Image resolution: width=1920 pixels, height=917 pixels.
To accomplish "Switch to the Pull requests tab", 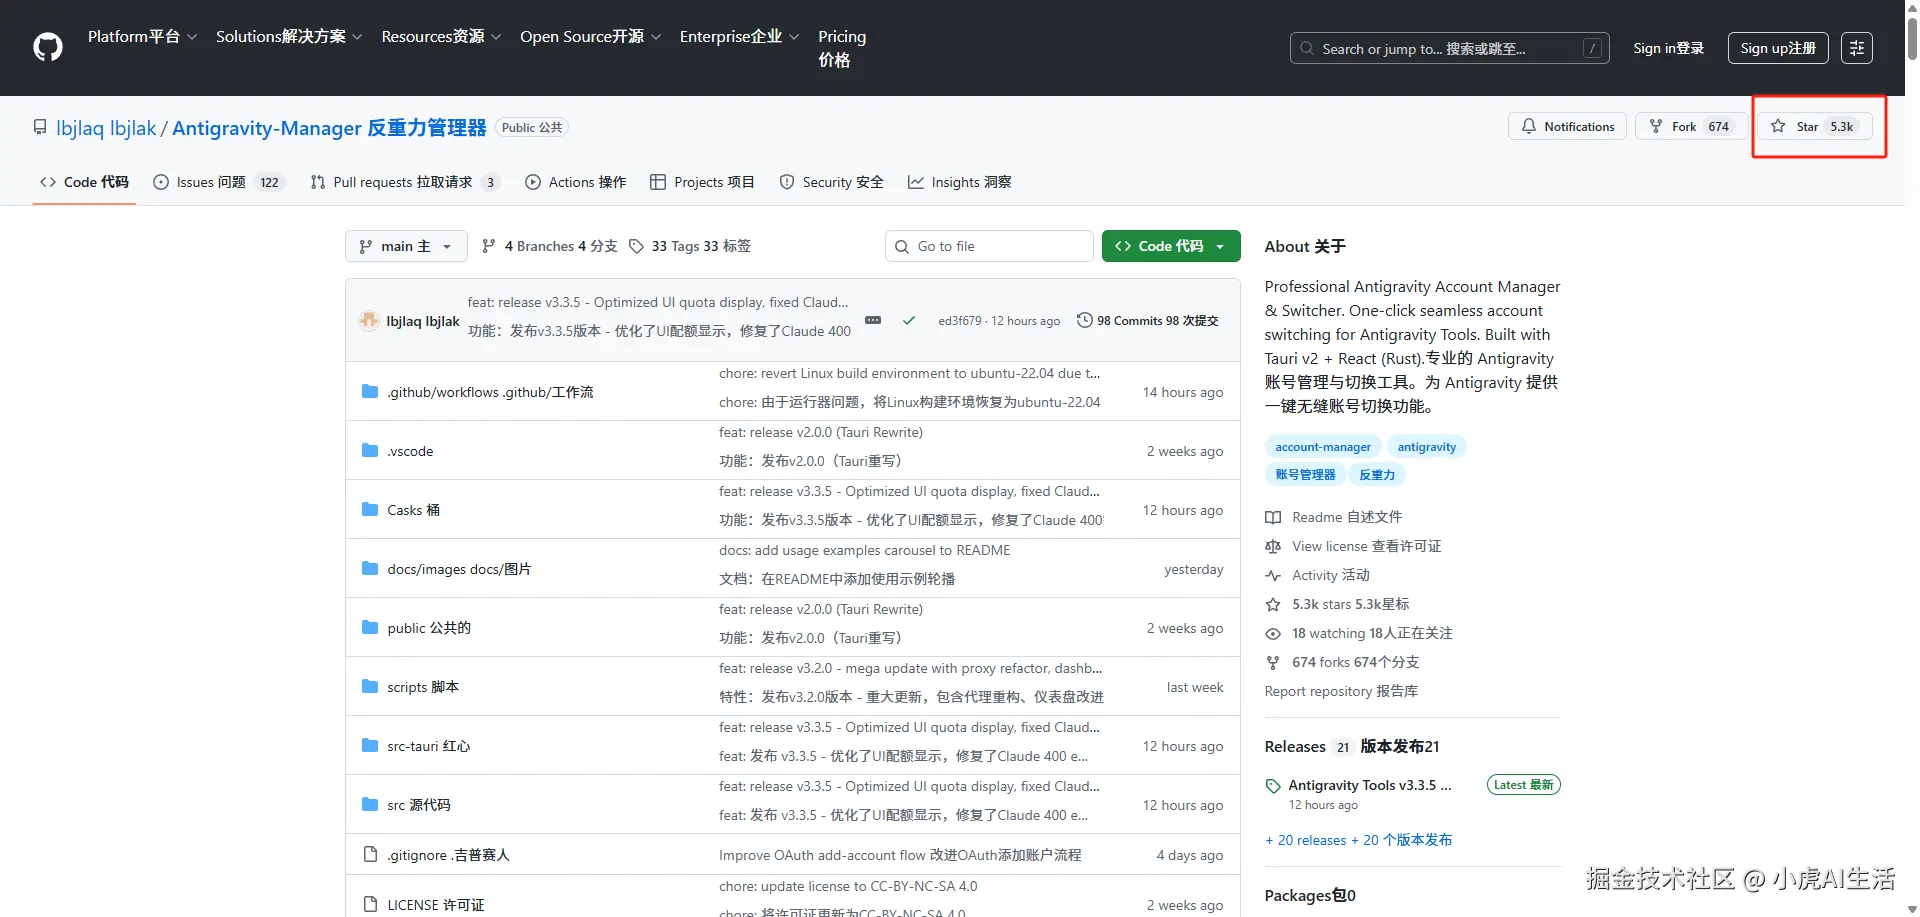I will 405,182.
